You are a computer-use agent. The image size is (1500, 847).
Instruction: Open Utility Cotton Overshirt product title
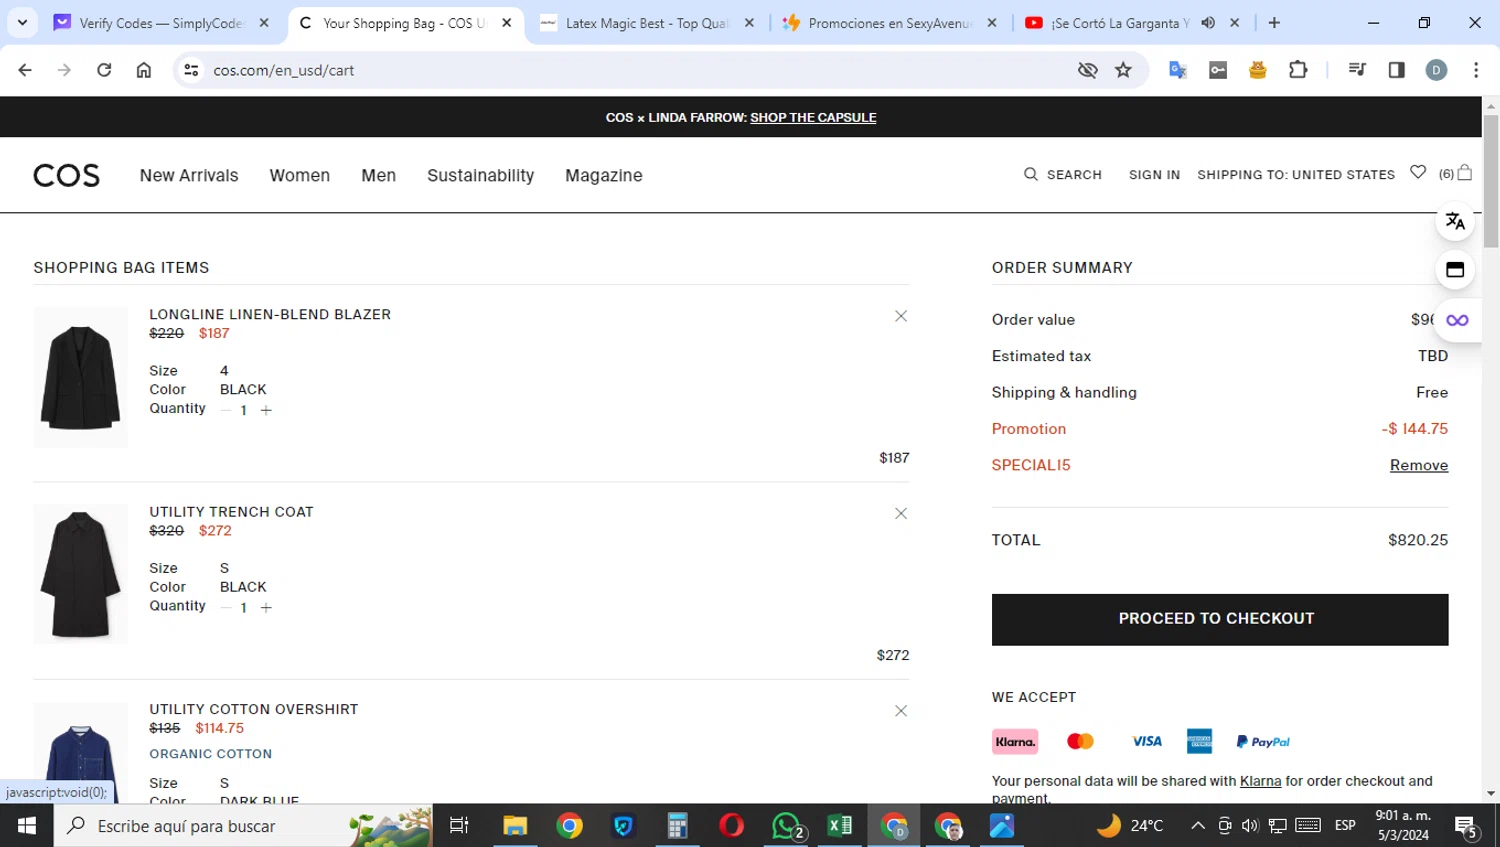[254, 709]
